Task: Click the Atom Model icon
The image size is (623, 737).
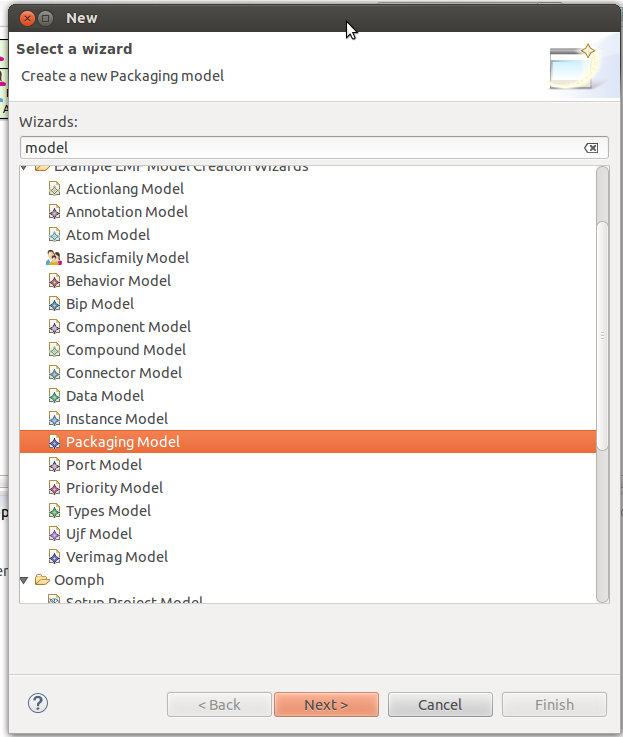Action: (54, 235)
